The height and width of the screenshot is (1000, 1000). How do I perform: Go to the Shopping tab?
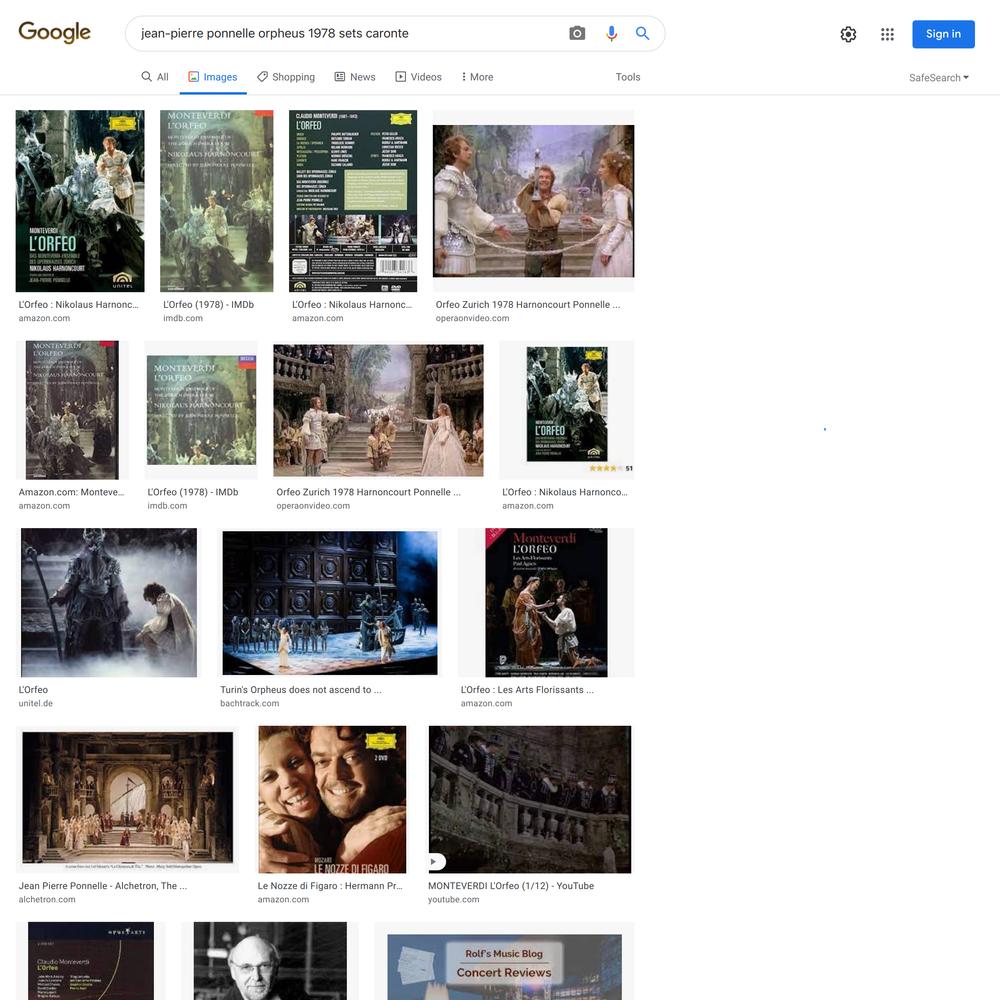286,77
